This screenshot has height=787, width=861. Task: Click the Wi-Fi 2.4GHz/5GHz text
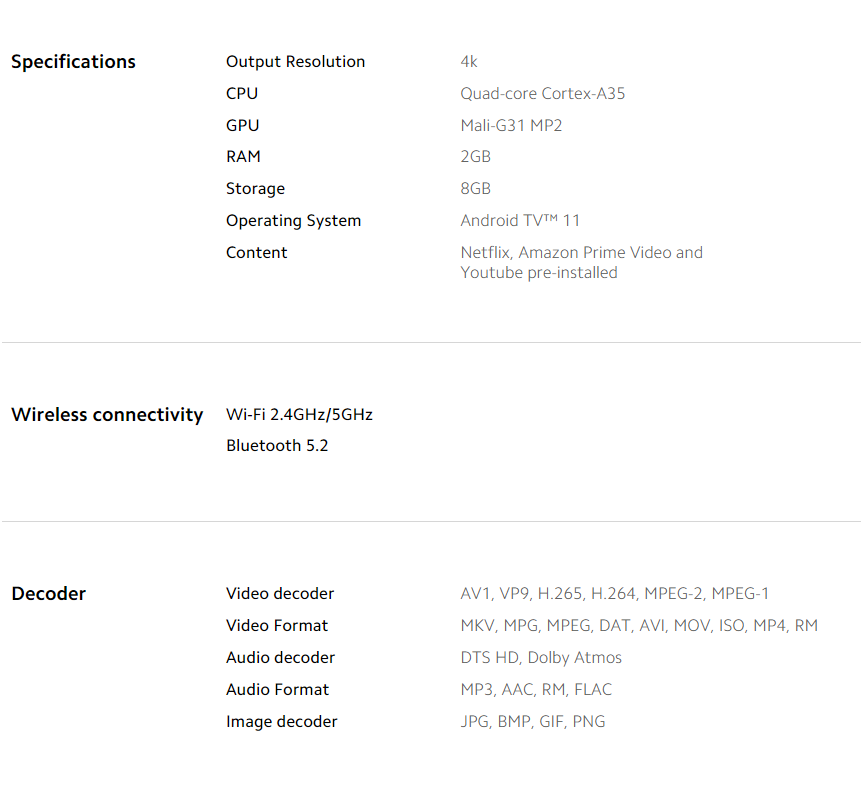click(299, 415)
